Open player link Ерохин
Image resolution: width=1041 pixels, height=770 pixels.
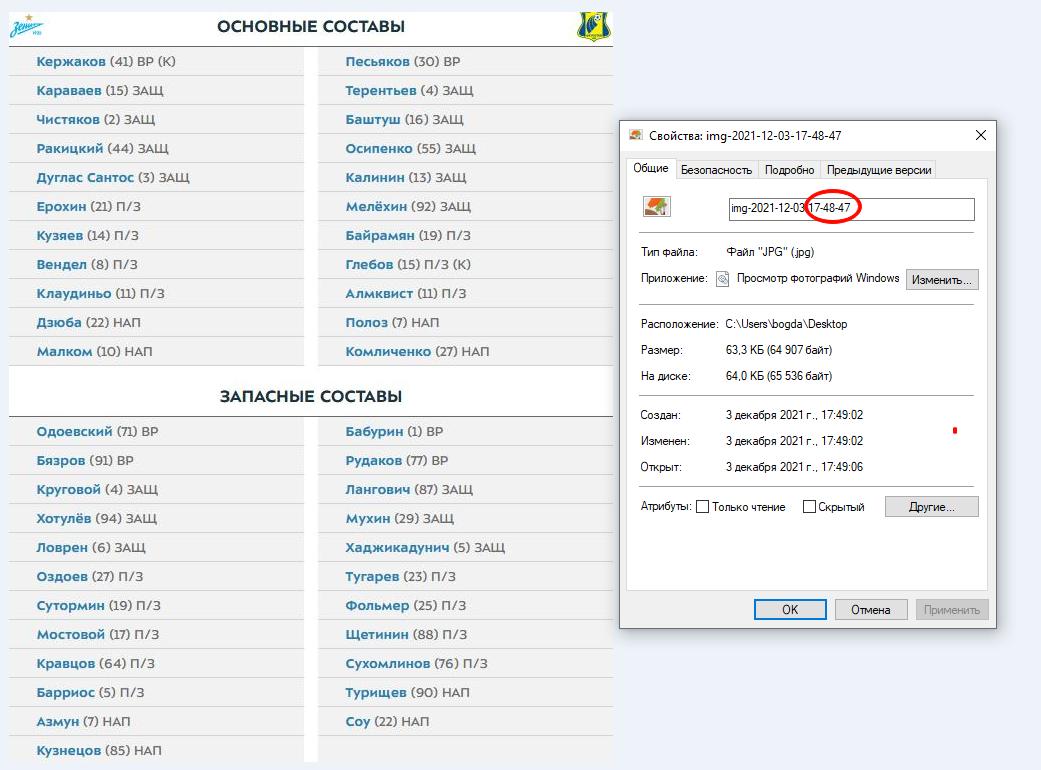[61, 206]
